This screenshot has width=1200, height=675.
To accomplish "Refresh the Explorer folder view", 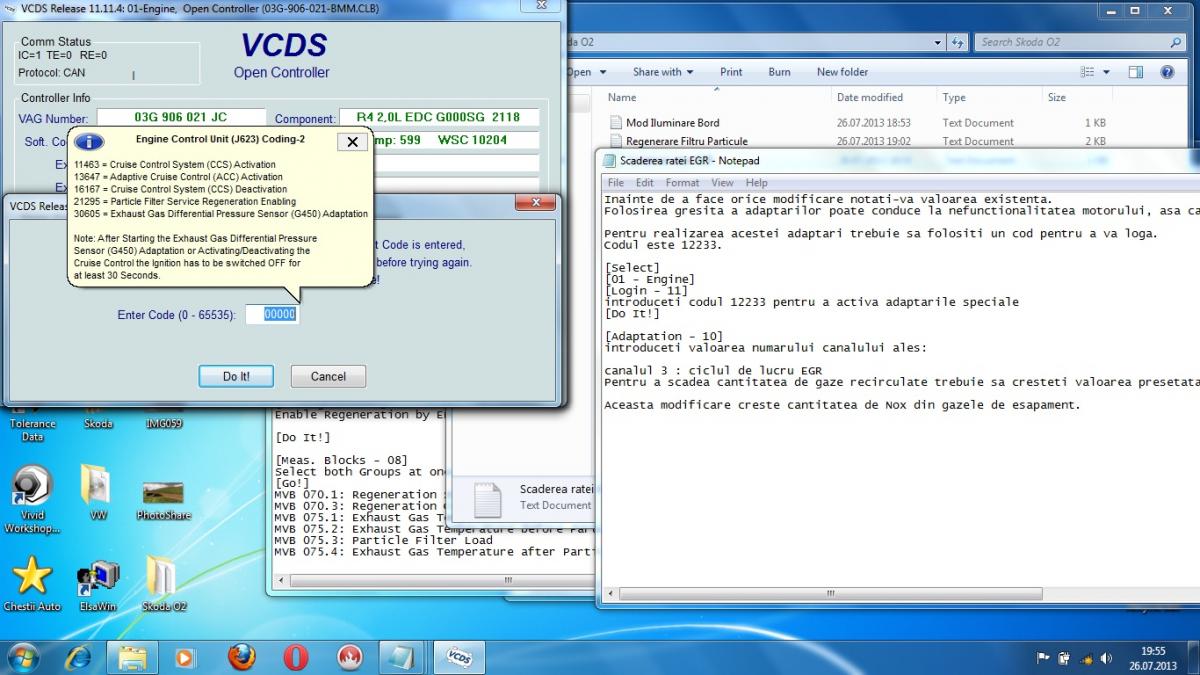I will pyautogui.click(x=958, y=42).
